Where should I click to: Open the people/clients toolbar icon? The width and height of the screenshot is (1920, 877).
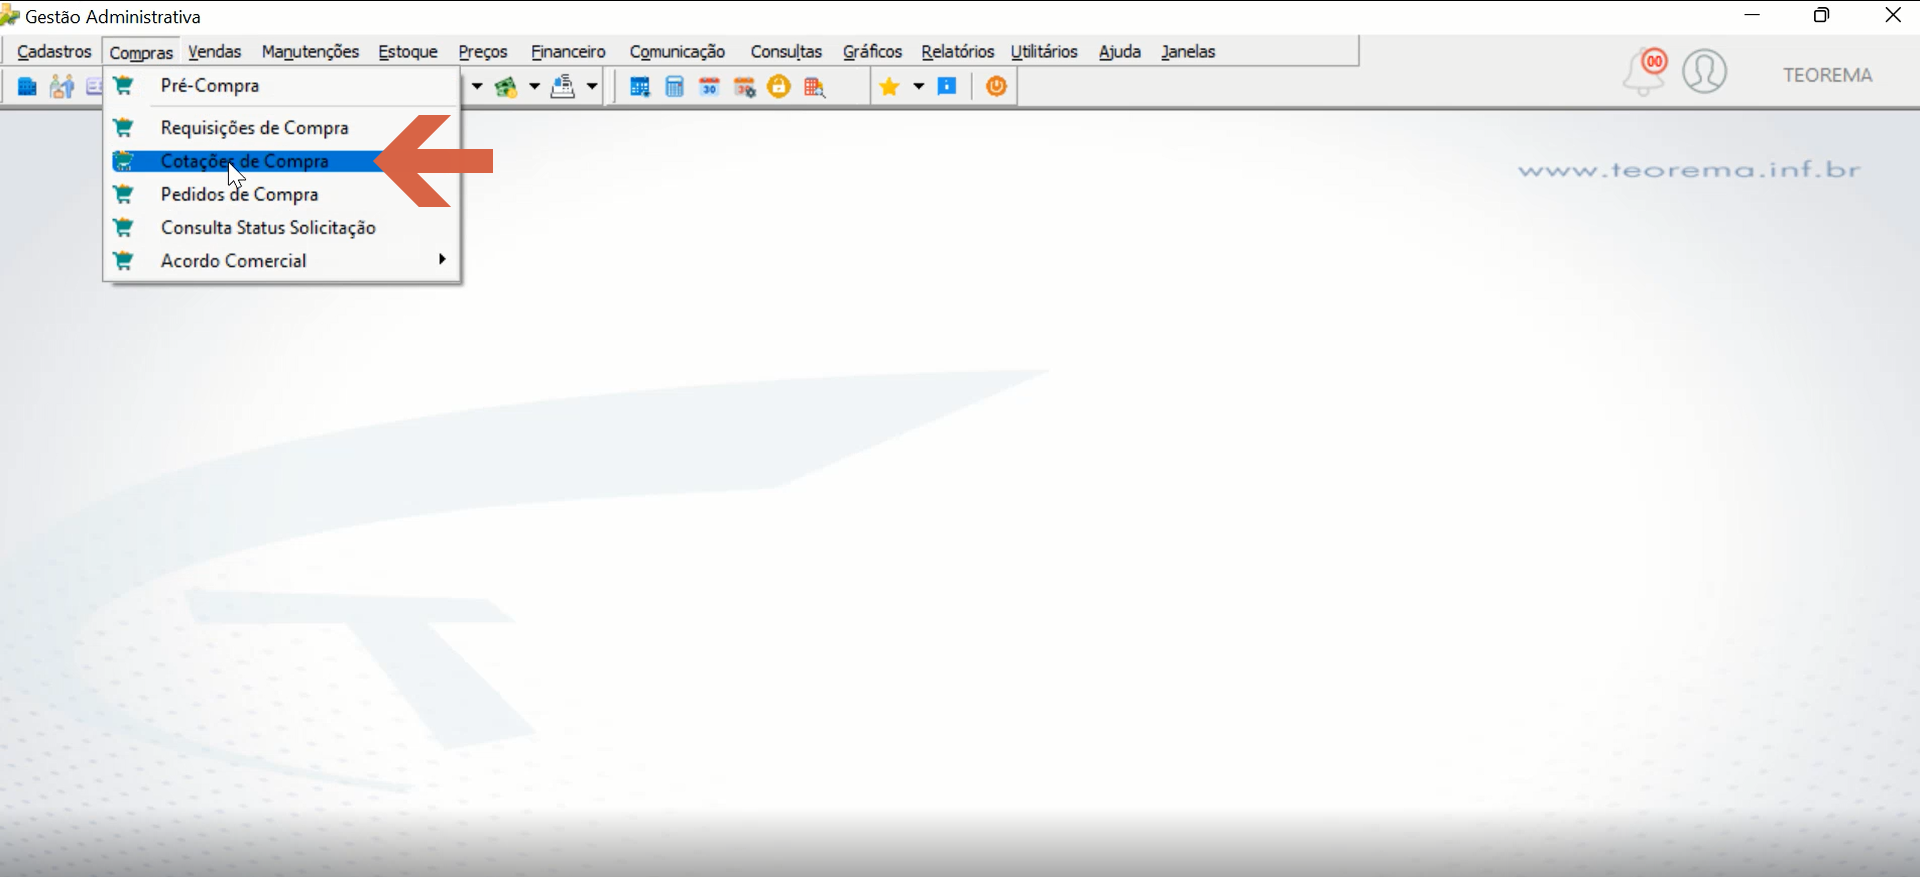(62, 87)
